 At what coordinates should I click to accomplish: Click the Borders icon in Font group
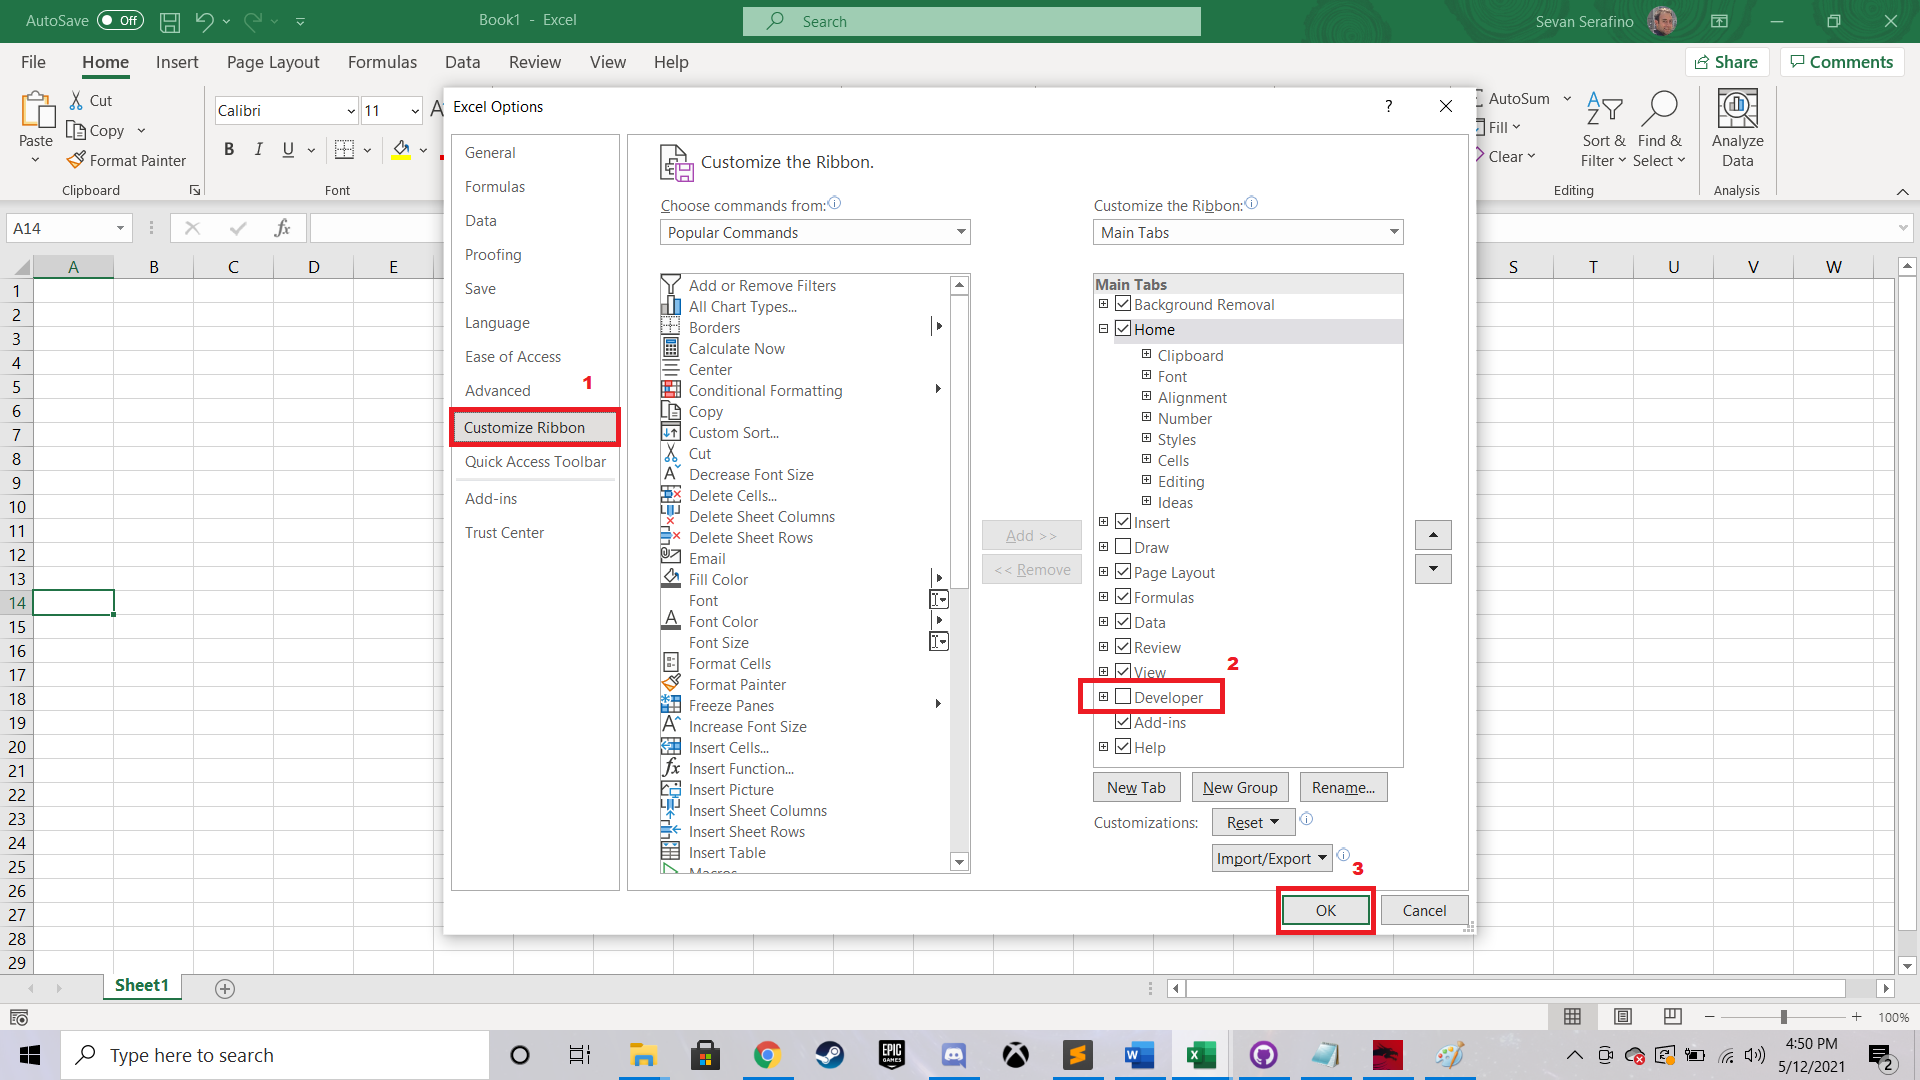click(344, 150)
